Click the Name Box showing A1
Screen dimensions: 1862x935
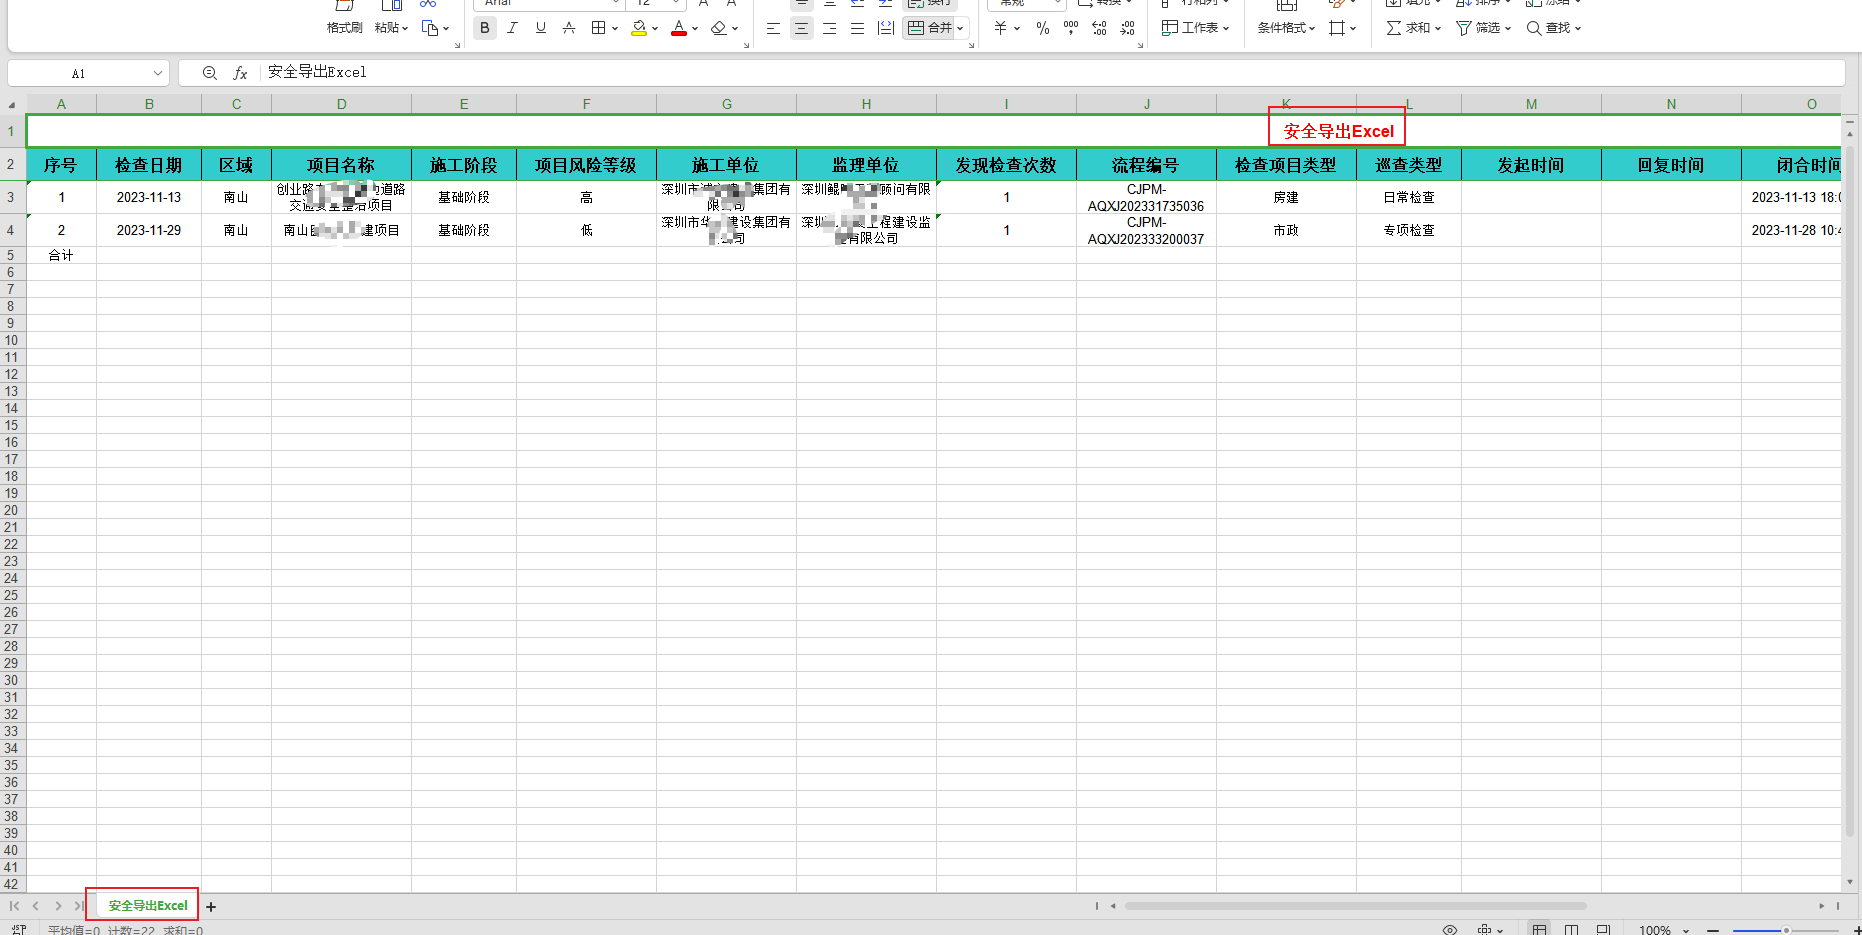(78, 73)
